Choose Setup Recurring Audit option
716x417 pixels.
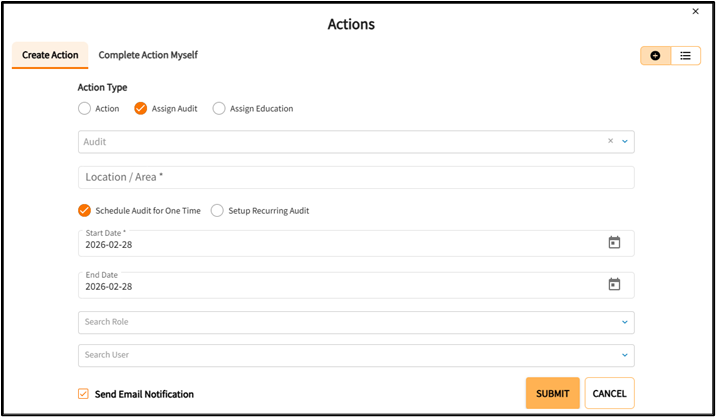[217, 211]
